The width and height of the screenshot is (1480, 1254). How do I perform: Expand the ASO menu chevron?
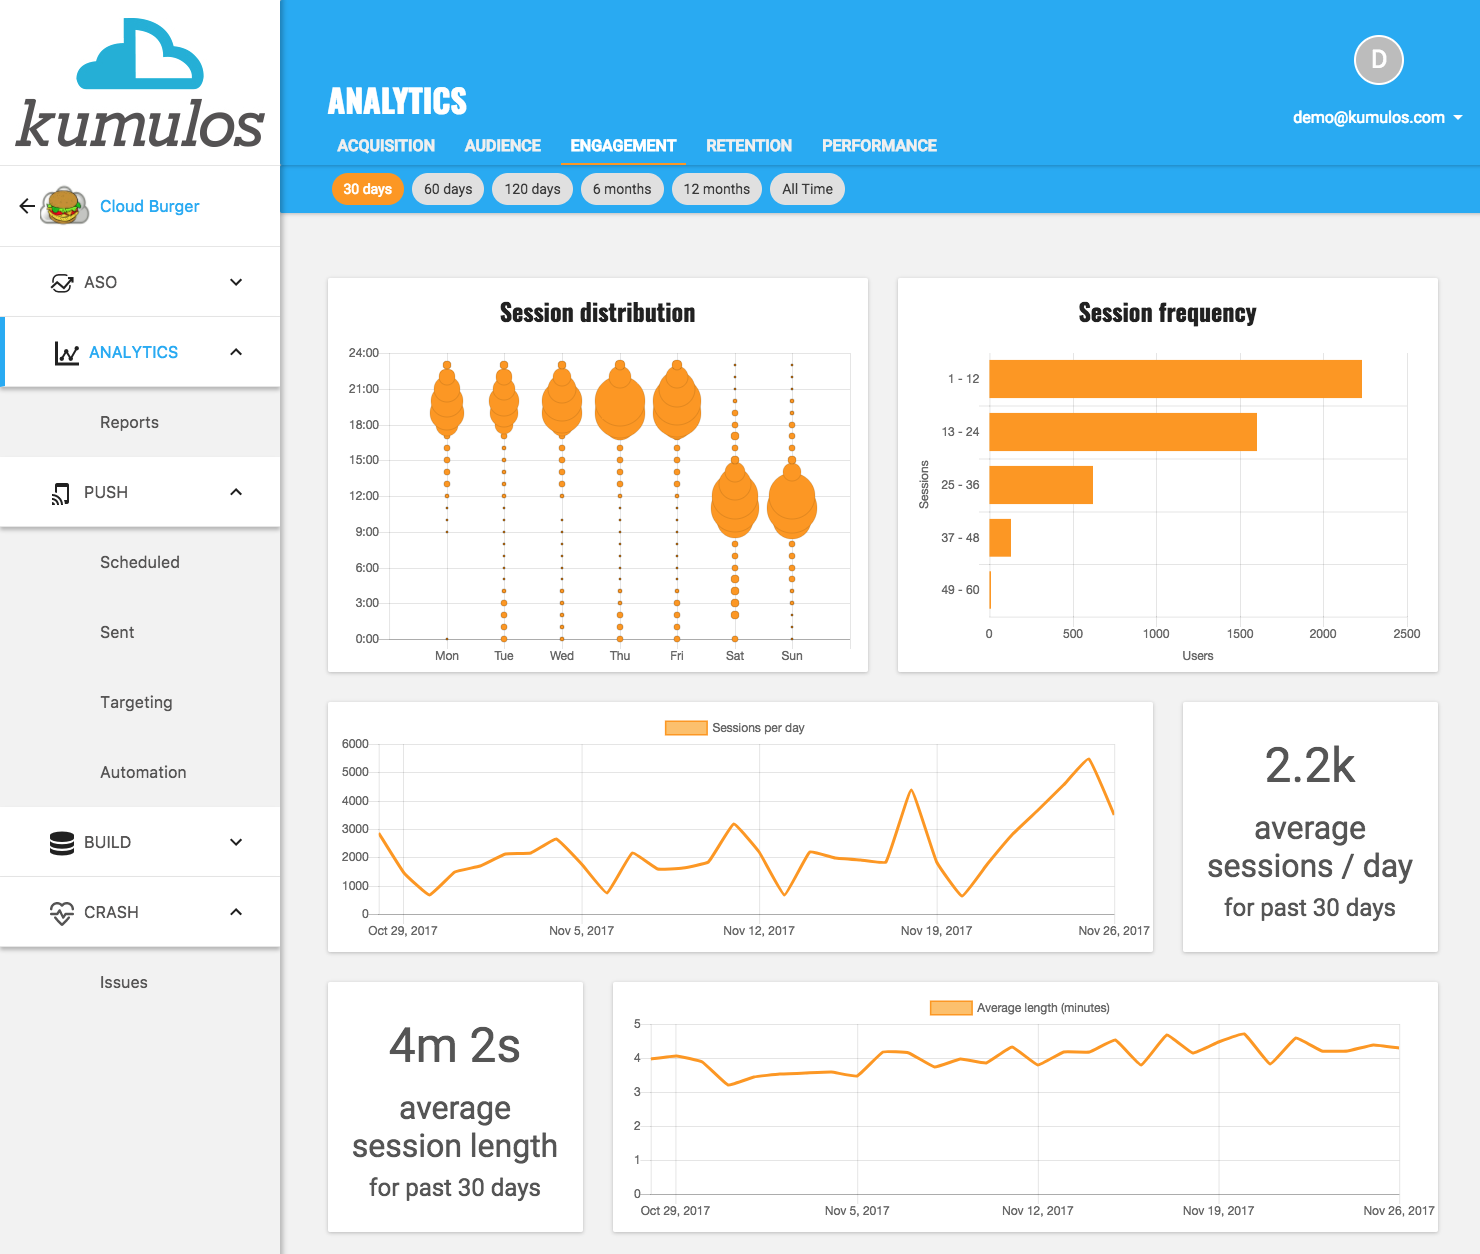[236, 282]
